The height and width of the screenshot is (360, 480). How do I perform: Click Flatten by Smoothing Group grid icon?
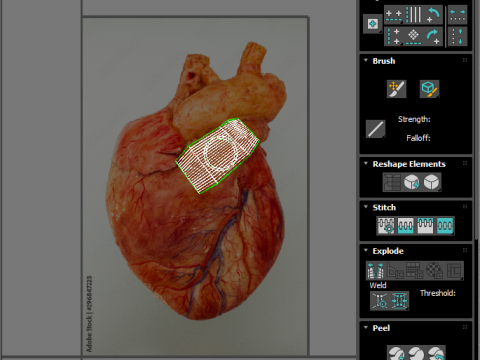pyautogui.click(x=415, y=270)
